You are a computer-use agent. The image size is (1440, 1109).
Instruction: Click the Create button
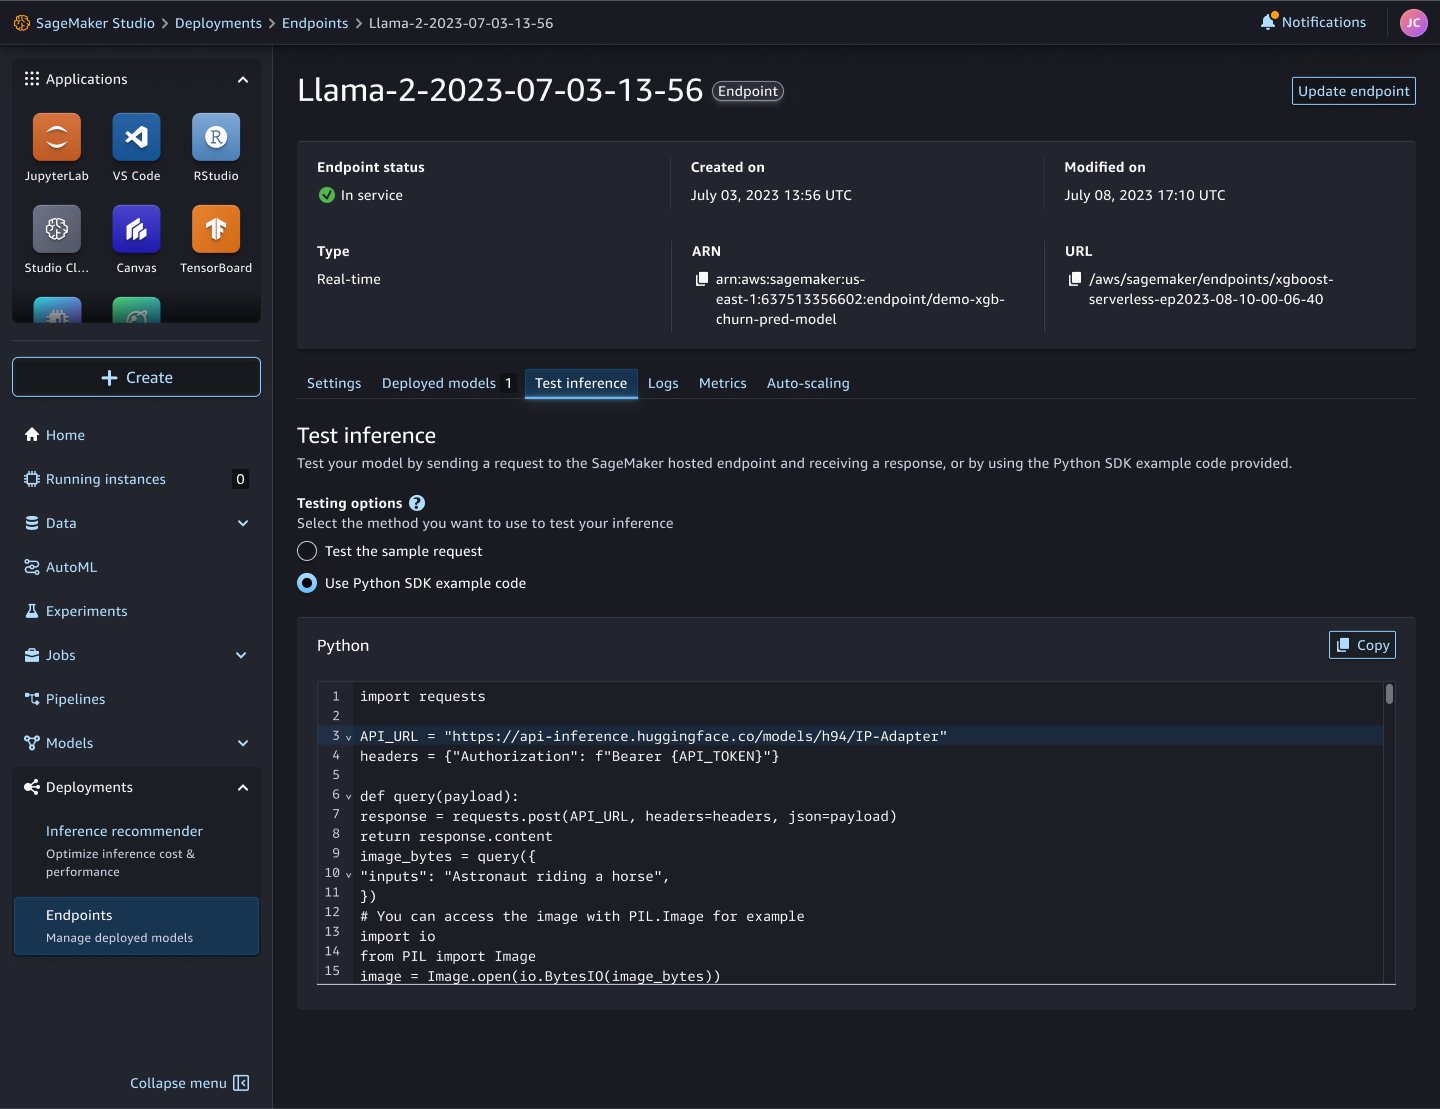tap(136, 377)
